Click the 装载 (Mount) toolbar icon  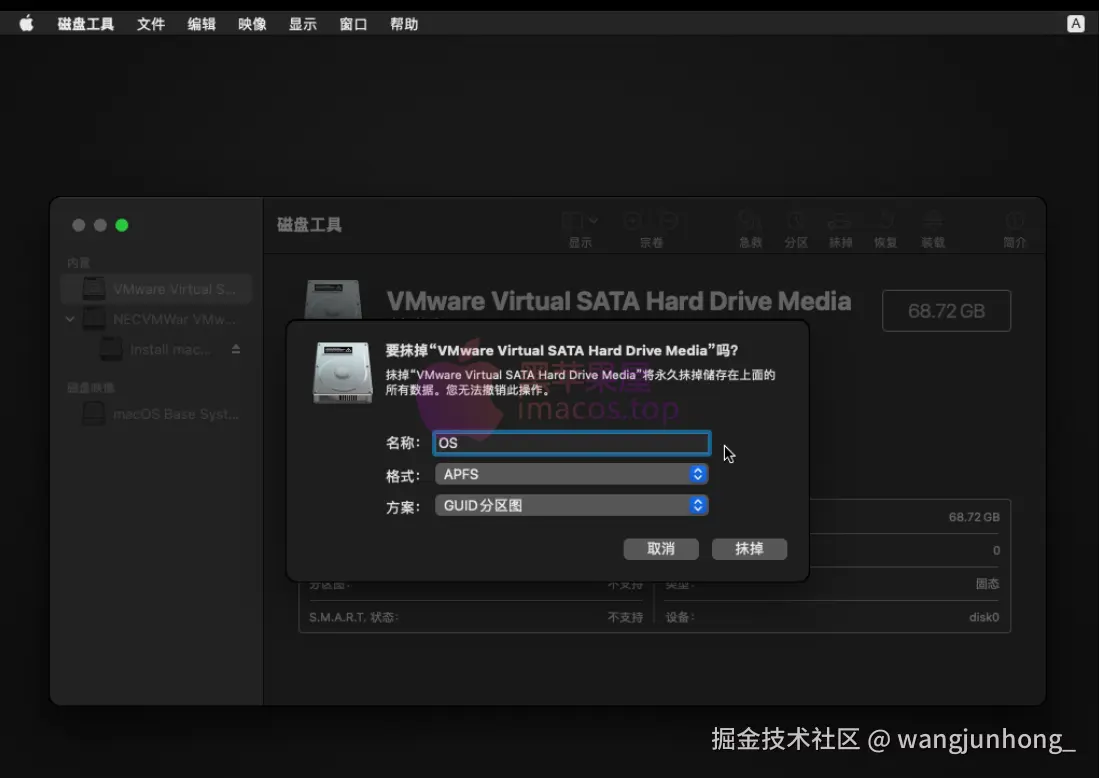[932, 226]
